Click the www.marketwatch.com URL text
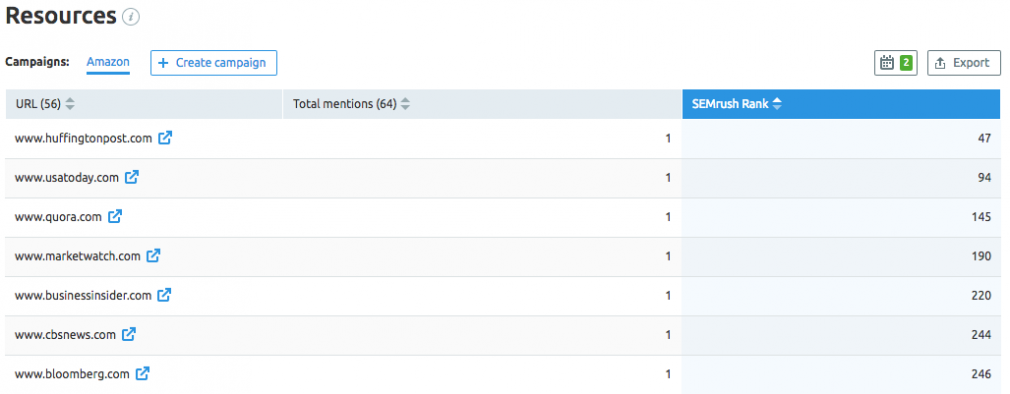Image resolution: width=1010 pixels, height=394 pixels. pyautogui.click(x=77, y=256)
